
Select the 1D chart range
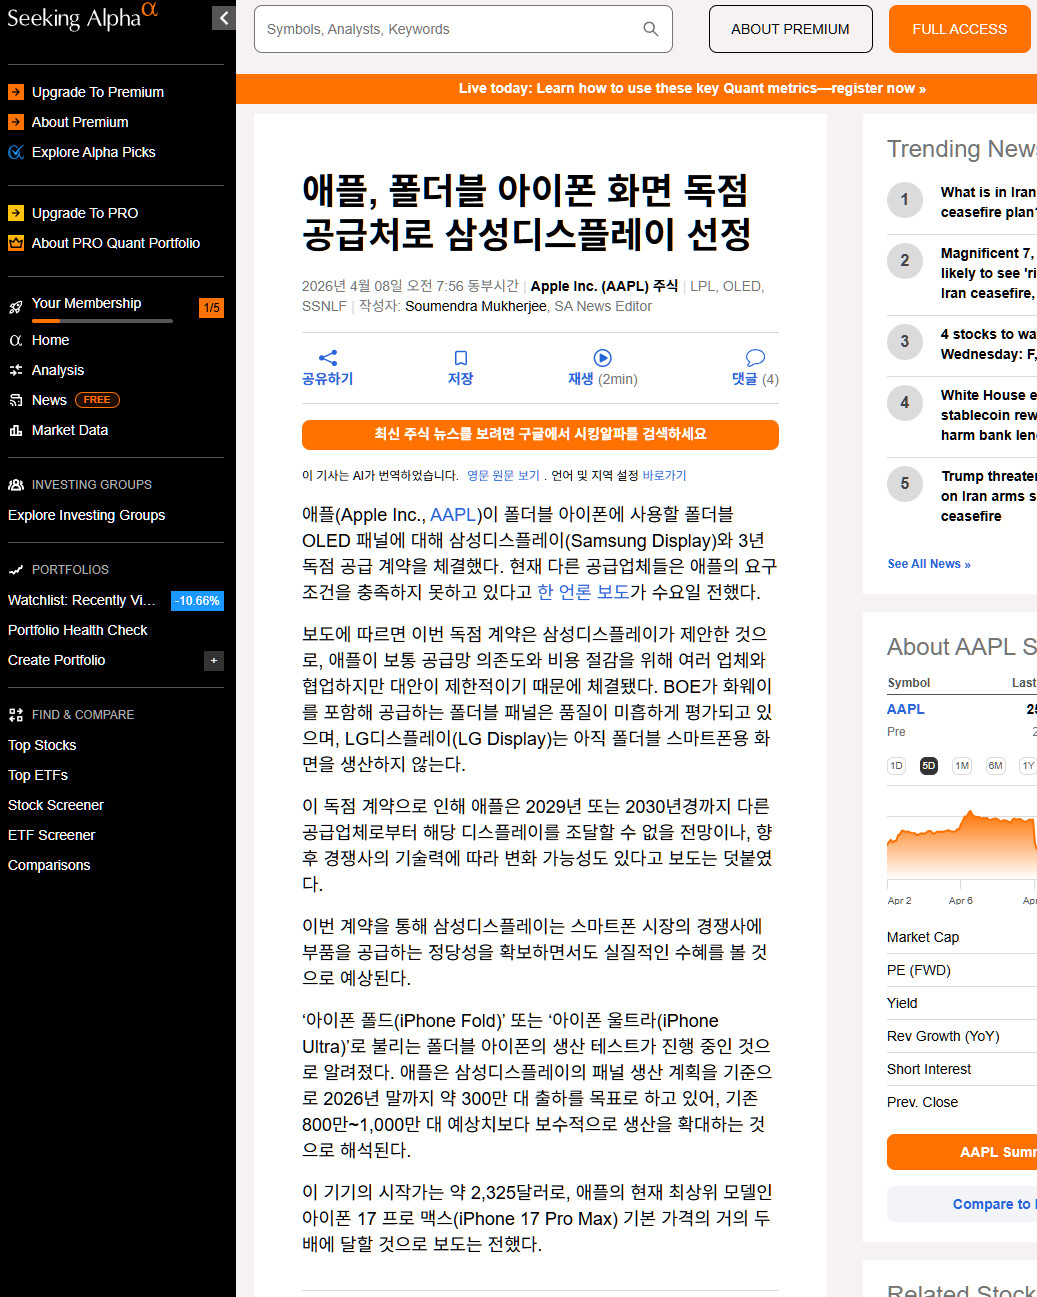pyautogui.click(x=896, y=766)
